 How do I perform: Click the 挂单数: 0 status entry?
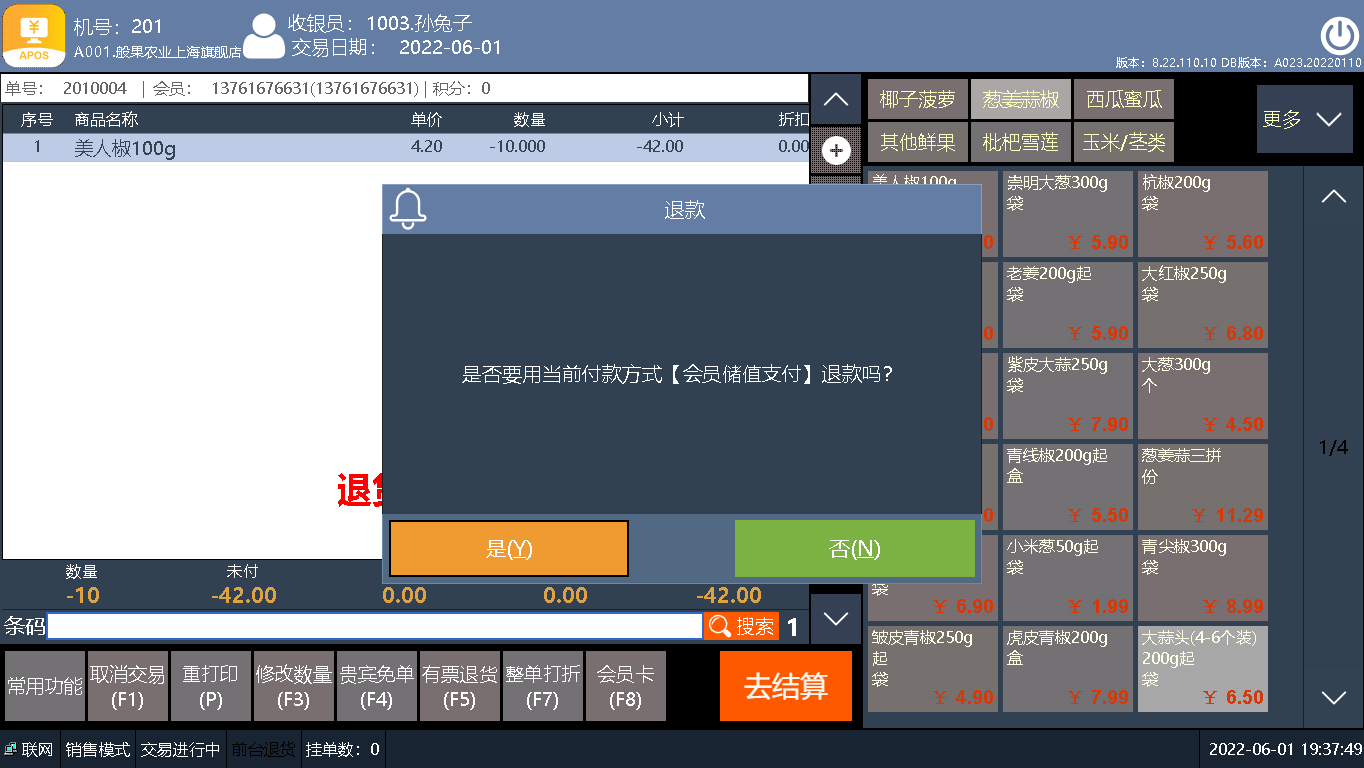click(x=343, y=749)
